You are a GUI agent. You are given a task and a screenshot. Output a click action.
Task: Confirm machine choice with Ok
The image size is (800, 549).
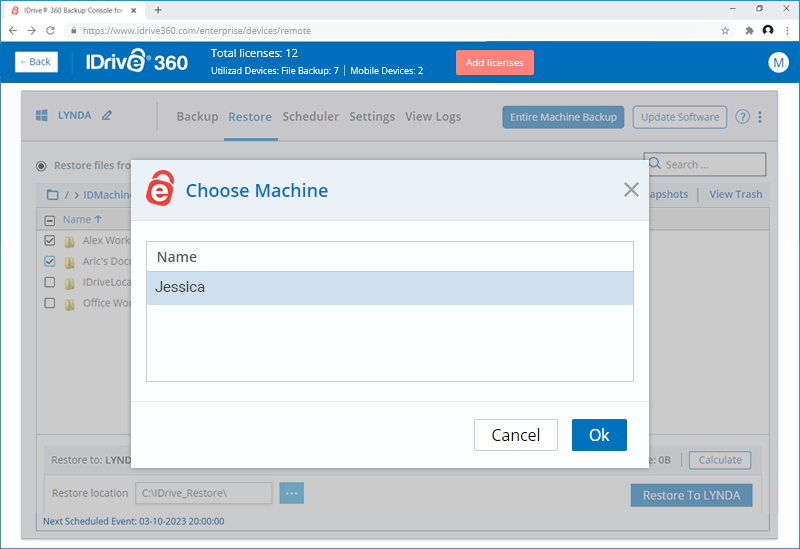click(x=599, y=435)
